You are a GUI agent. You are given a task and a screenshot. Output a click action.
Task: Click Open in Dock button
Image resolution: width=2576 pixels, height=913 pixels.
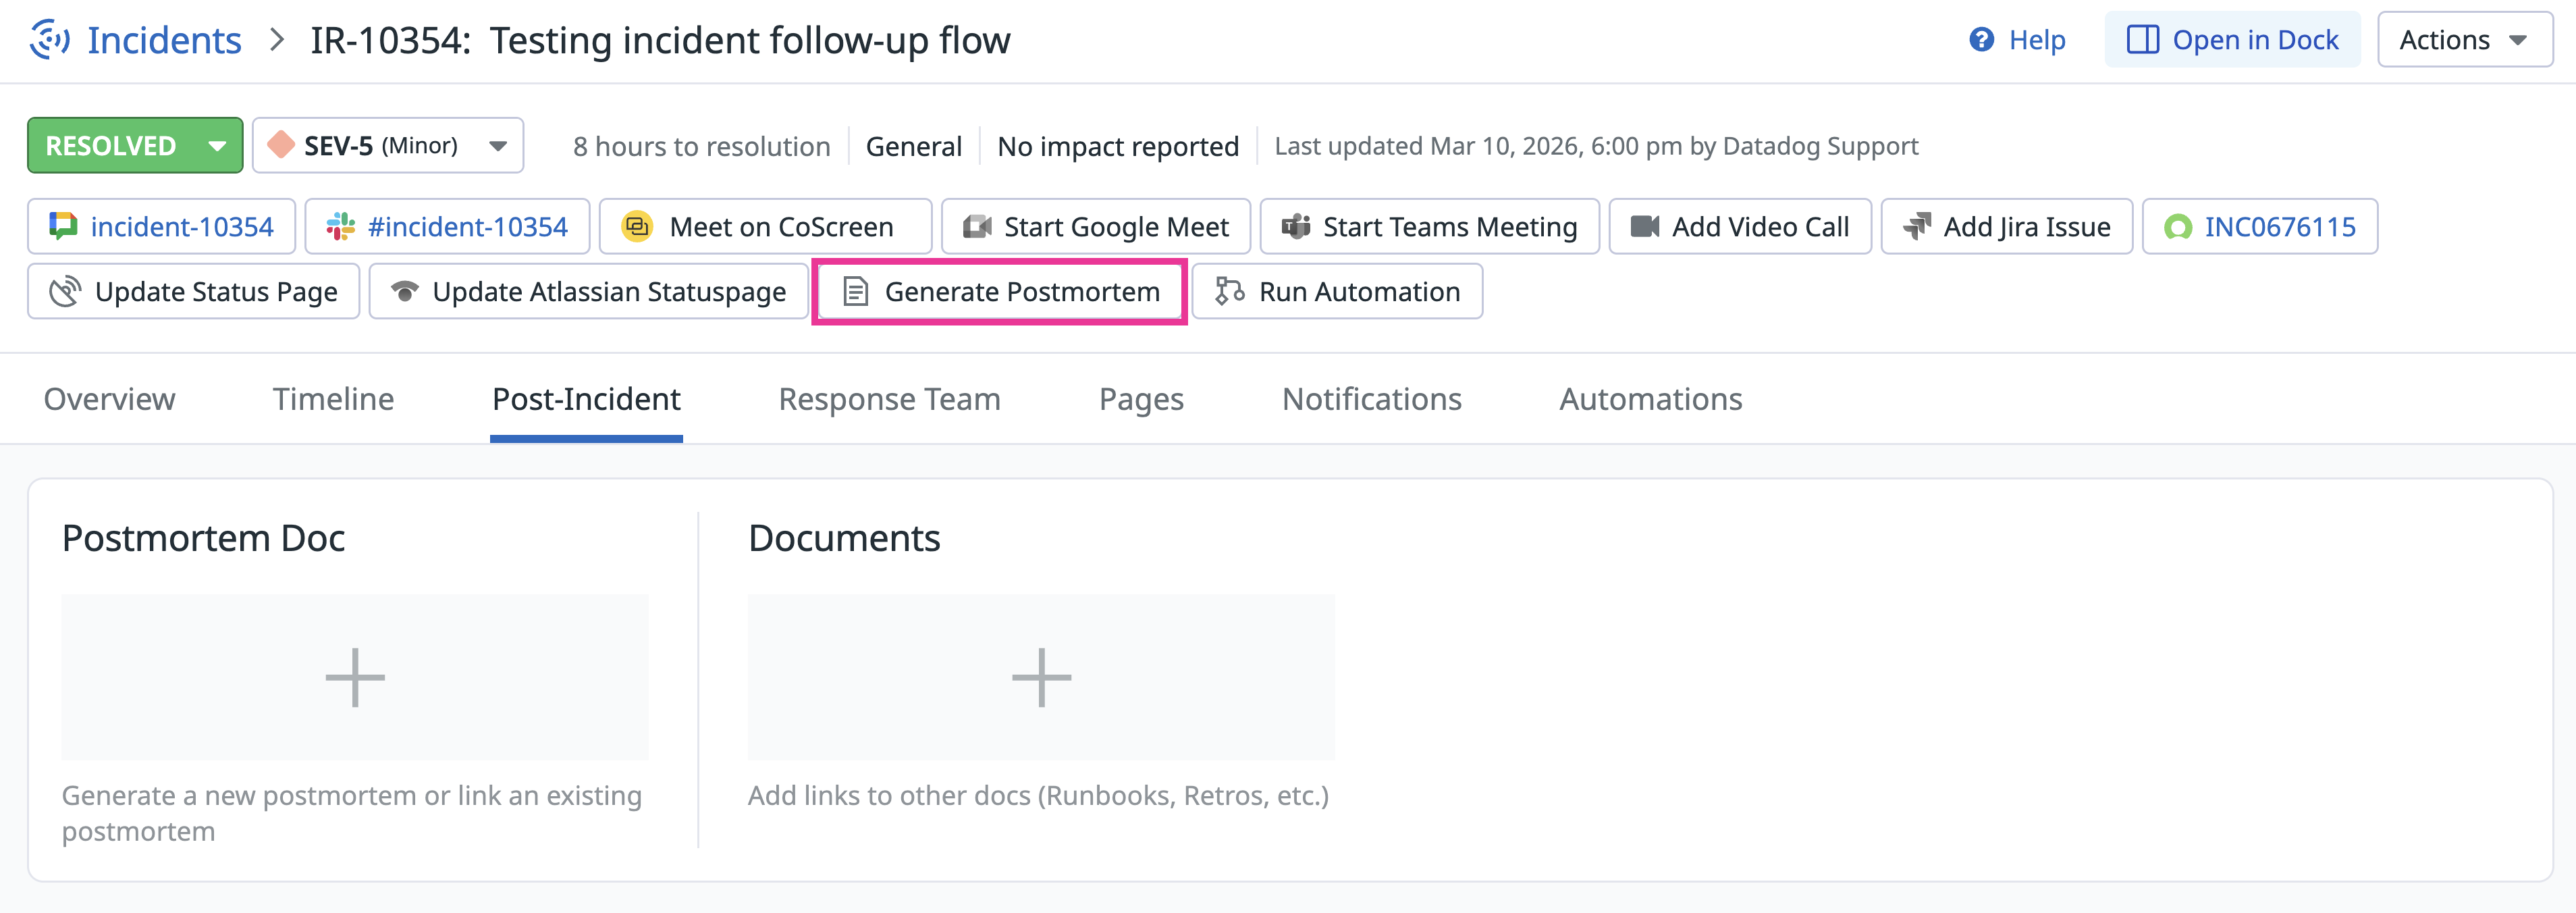[2232, 40]
